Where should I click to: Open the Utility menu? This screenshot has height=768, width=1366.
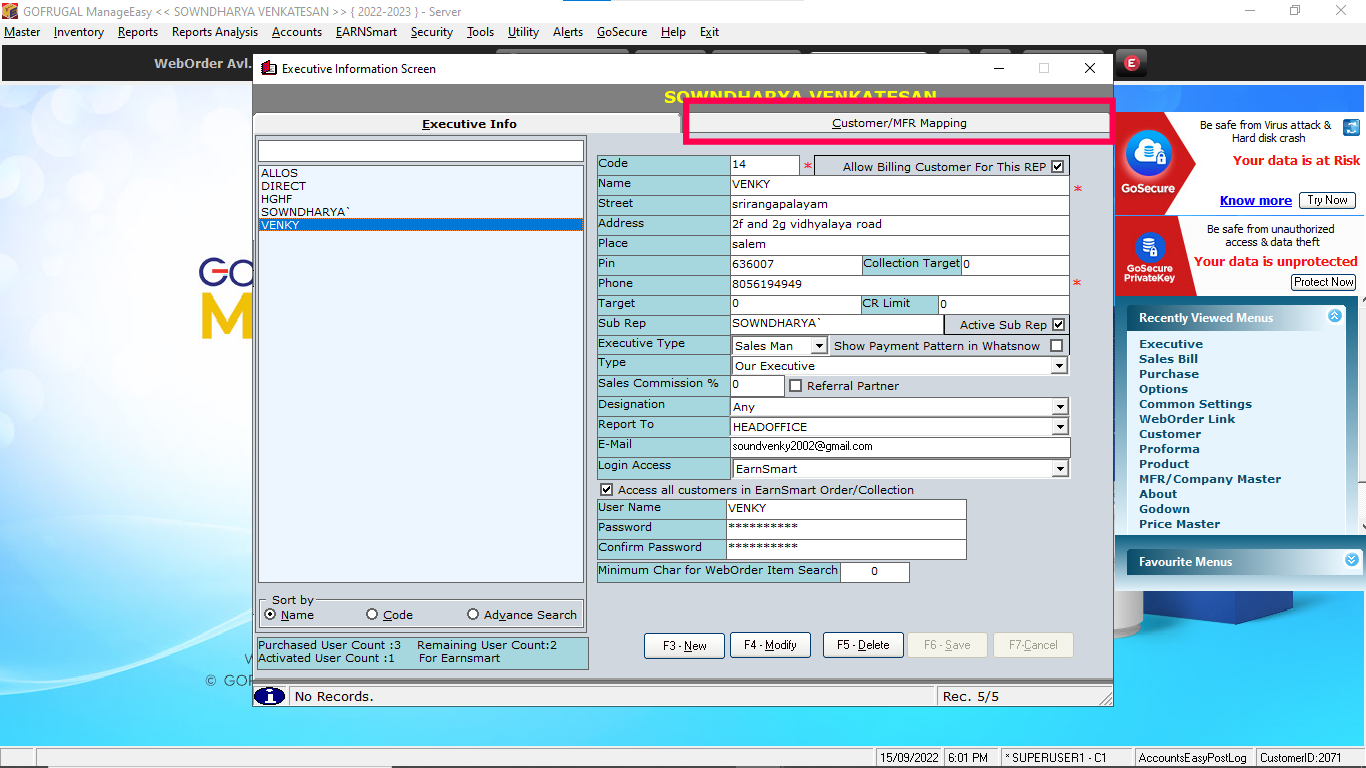point(523,32)
